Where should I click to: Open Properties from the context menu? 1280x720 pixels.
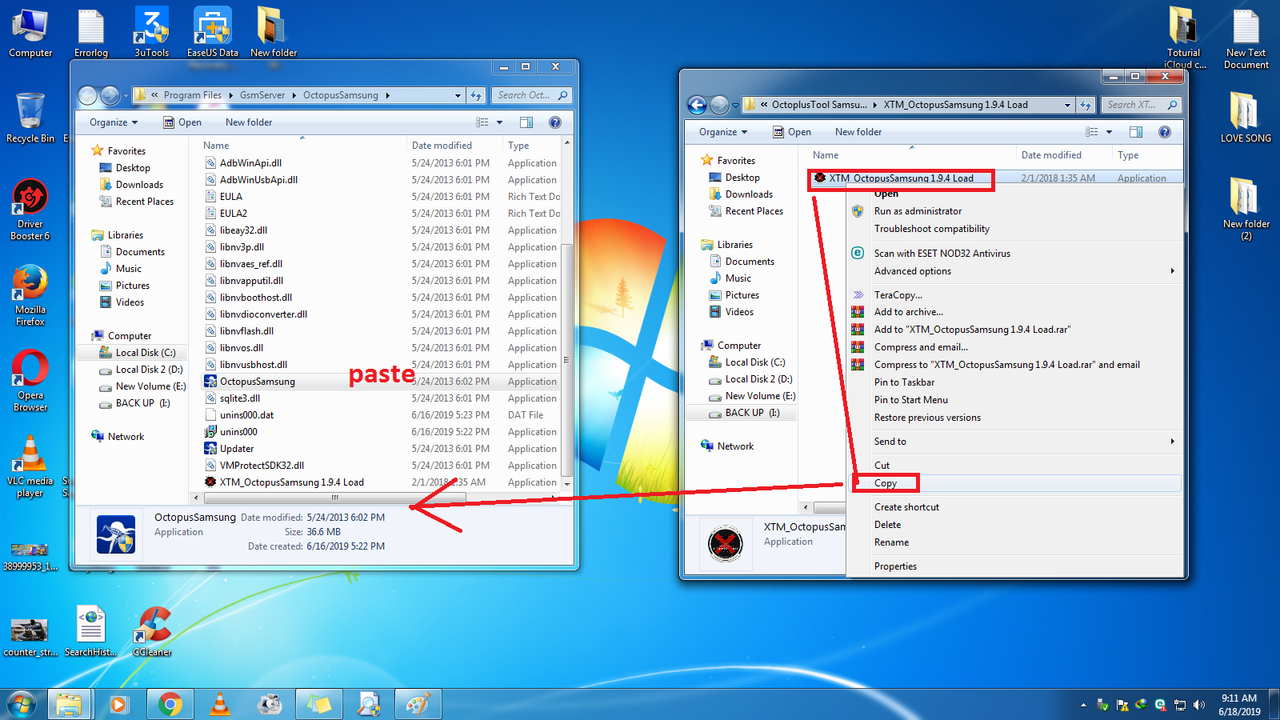(x=1014, y=566)
